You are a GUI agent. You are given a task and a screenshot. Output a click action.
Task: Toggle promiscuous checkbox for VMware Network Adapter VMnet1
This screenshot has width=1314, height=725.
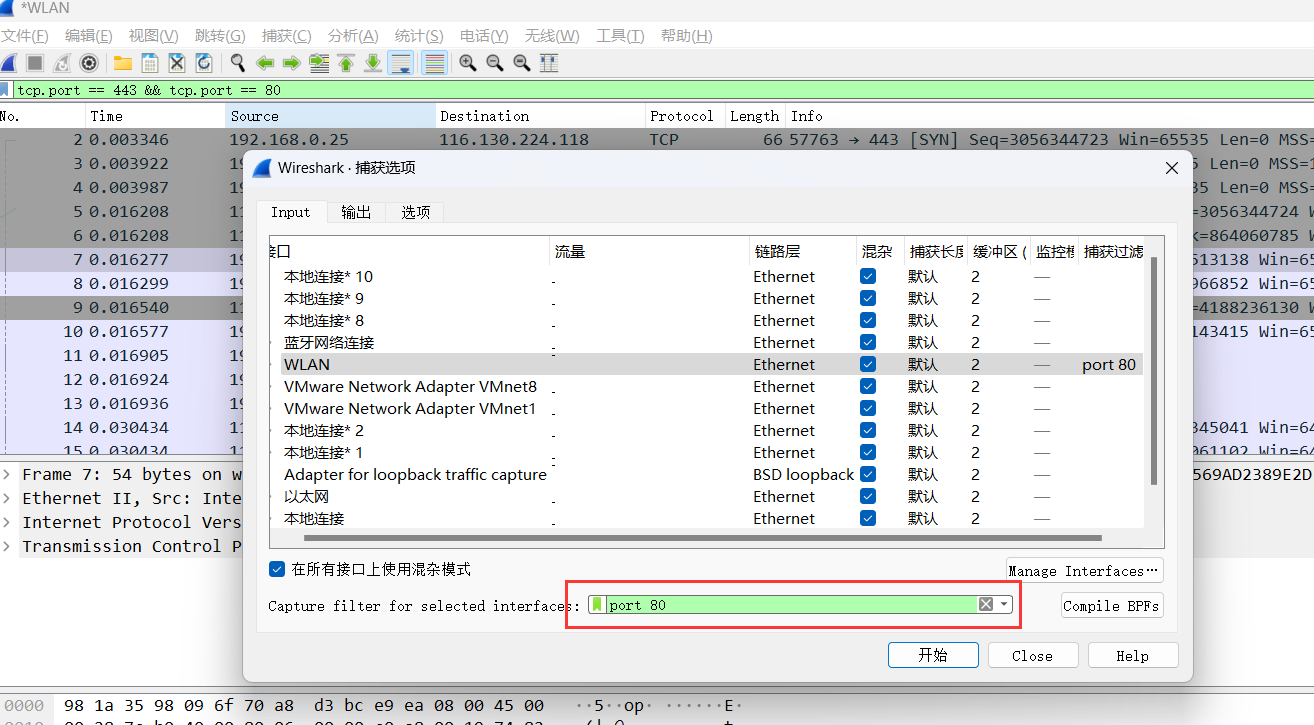pyautogui.click(x=868, y=408)
